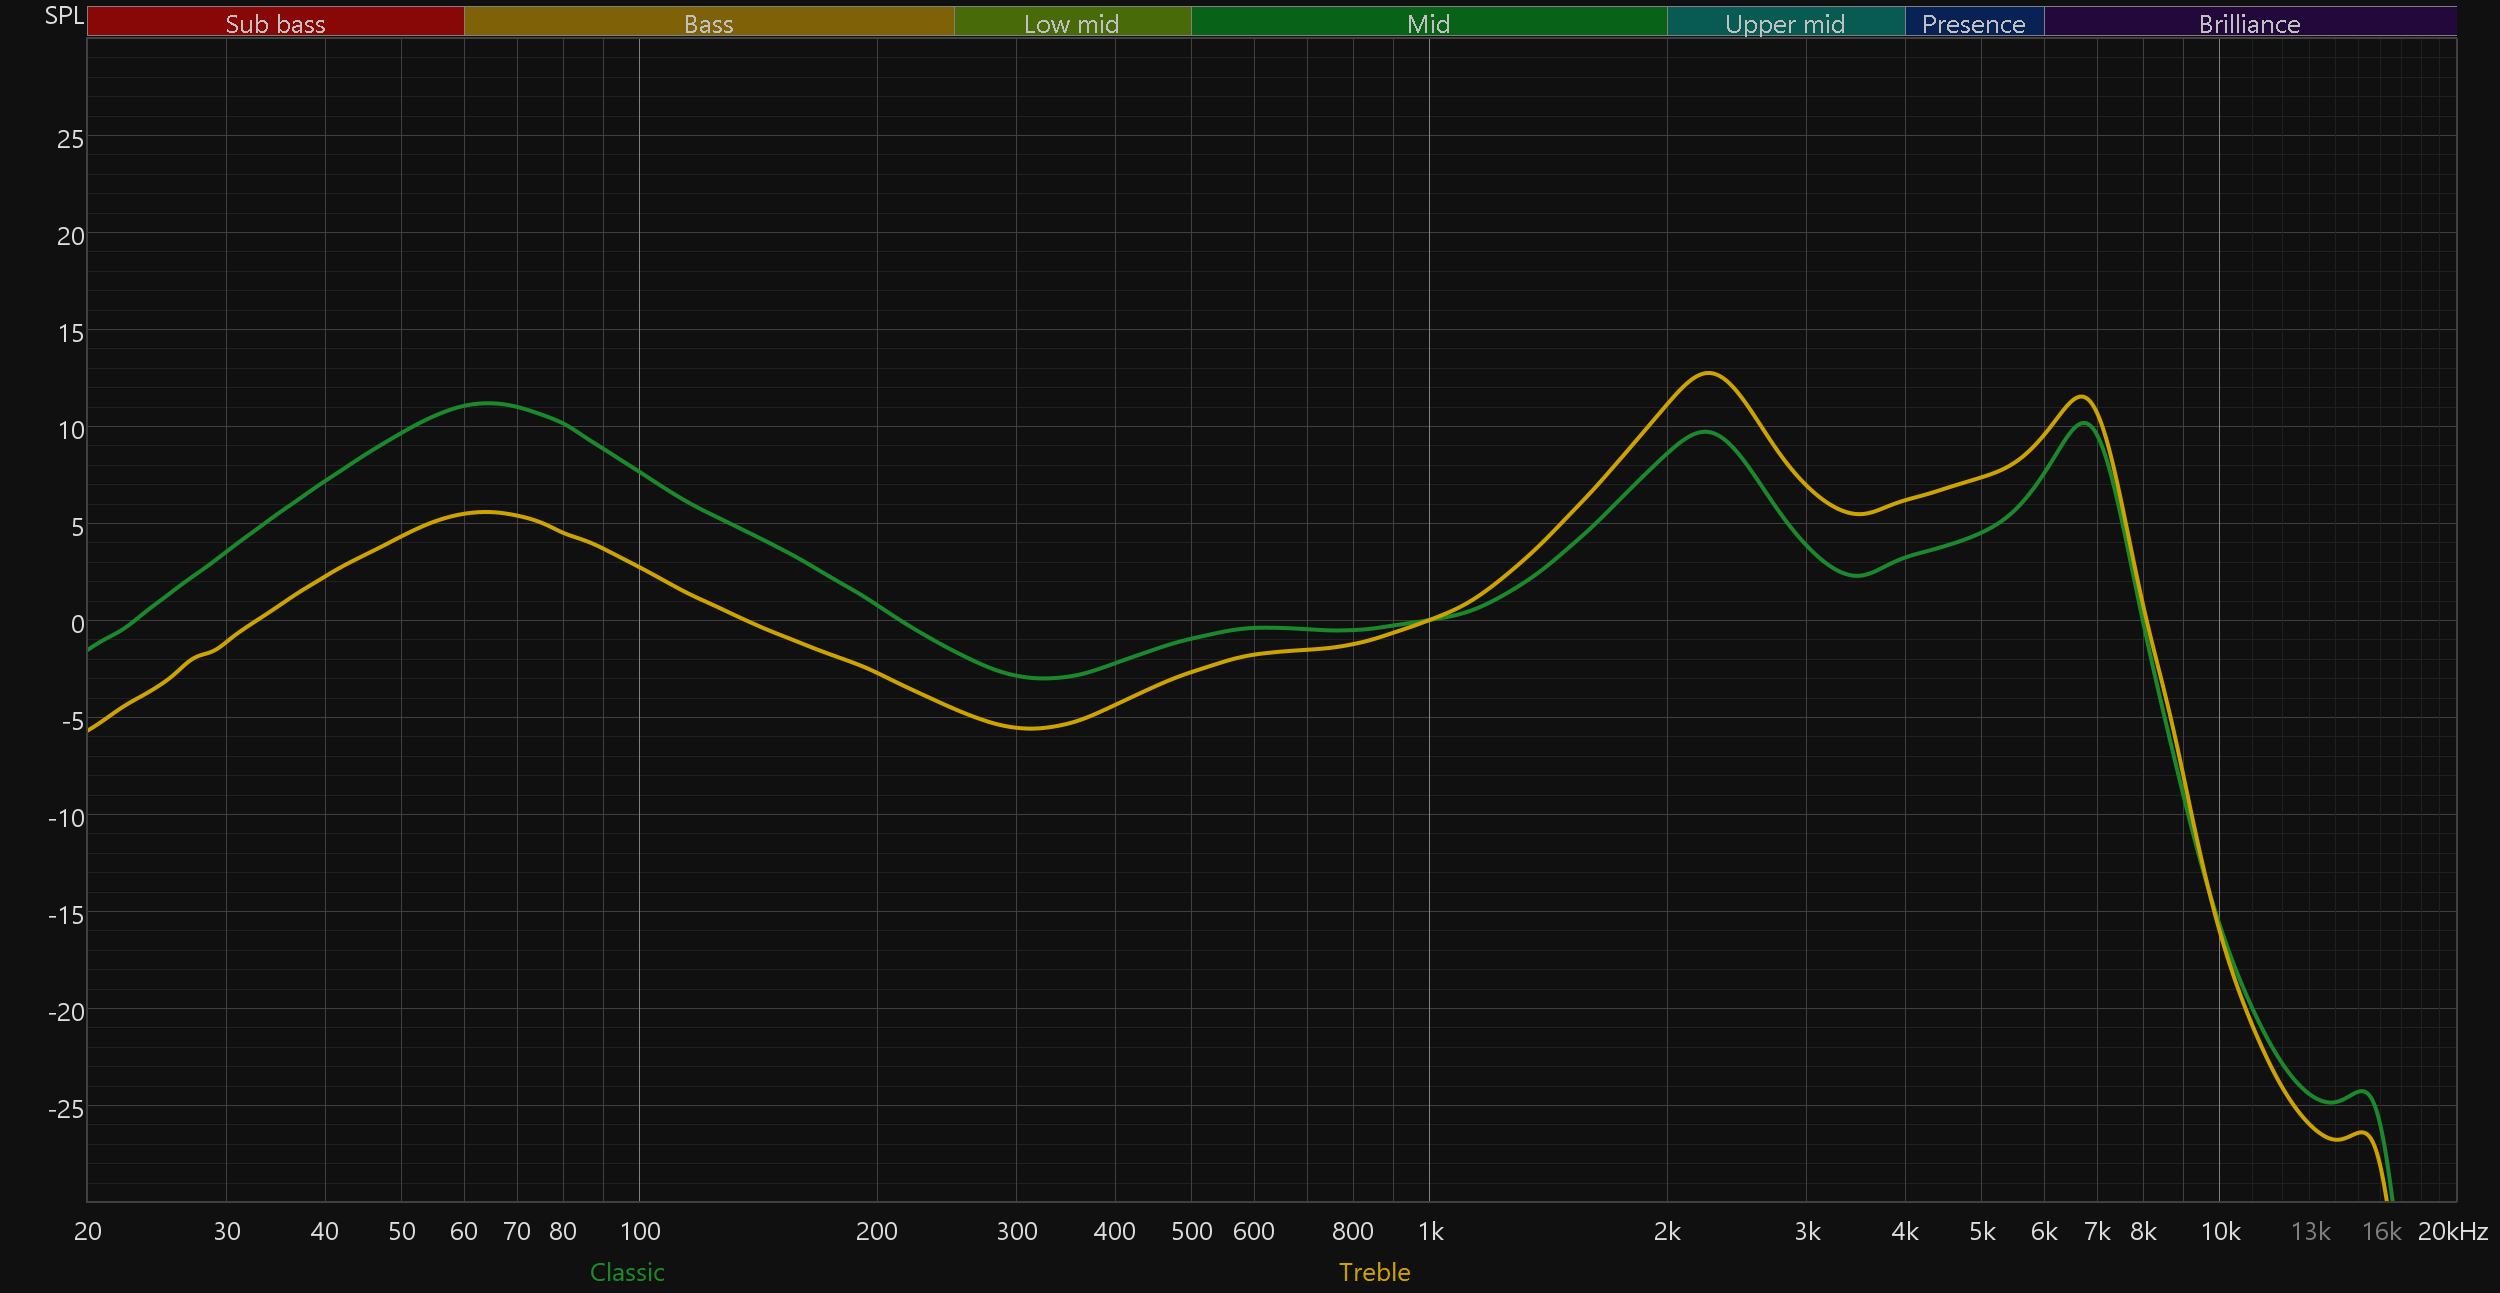Toggle the green Classic legend label

(x=627, y=1272)
